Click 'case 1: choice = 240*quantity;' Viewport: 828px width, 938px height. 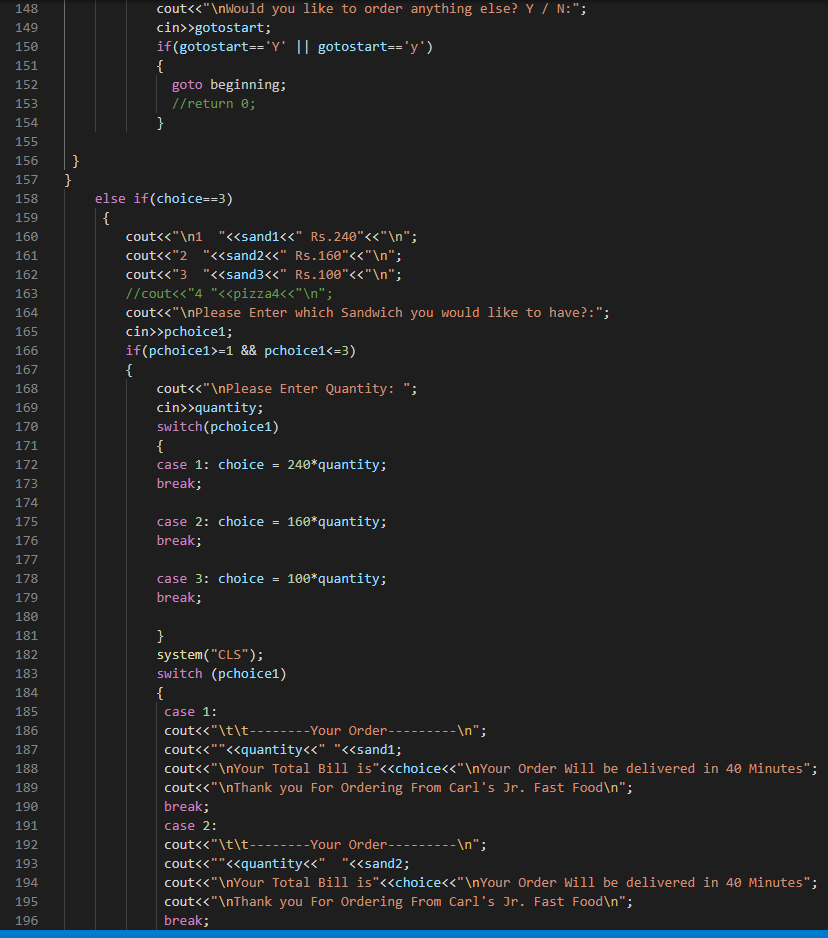(272, 465)
